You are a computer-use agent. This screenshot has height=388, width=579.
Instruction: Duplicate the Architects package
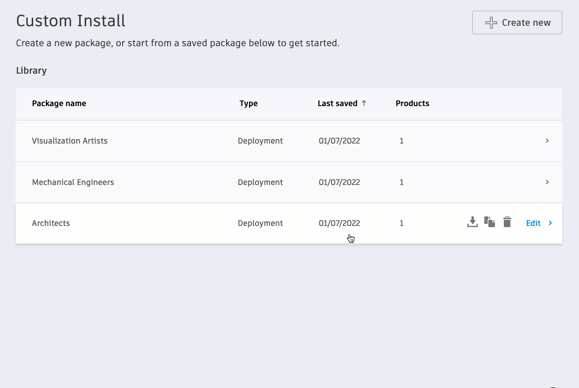tap(490, 222)
